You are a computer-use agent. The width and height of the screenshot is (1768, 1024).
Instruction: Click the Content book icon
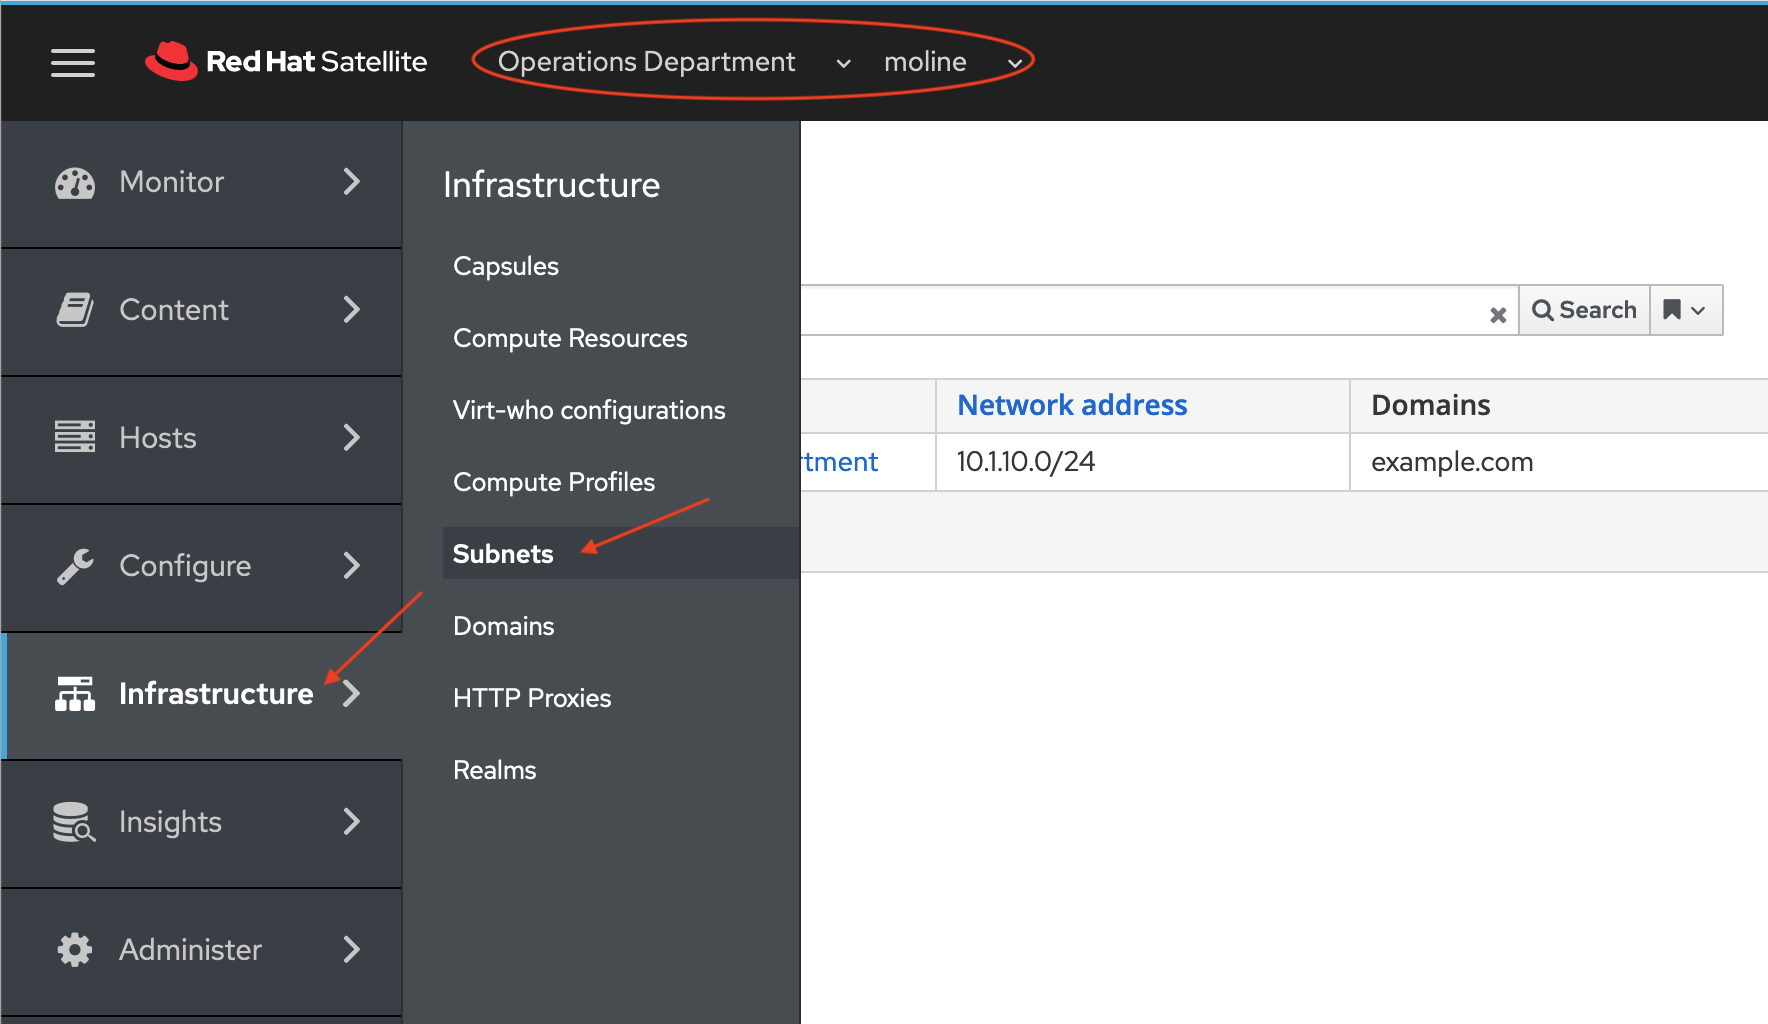pyautogui.click(x=73, y=310)
